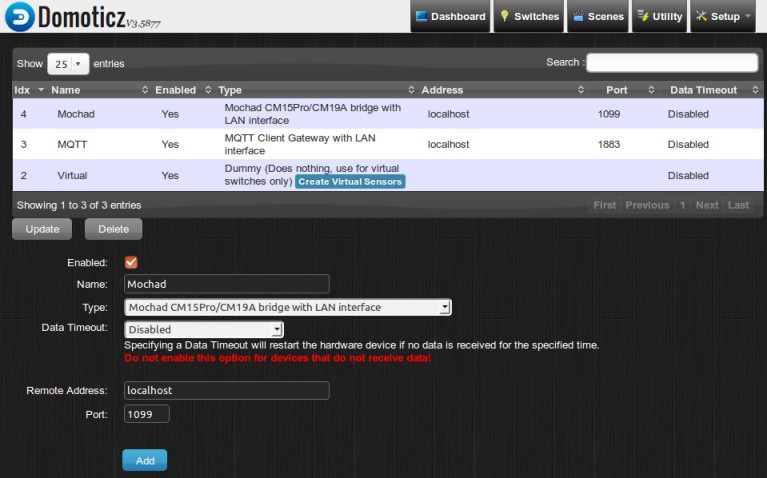Expand the Setup dropdown menu

tap(723, 16)
